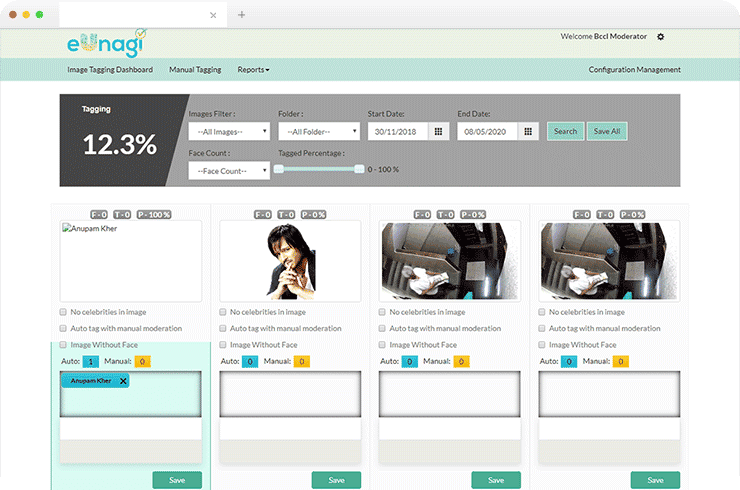The height and width of the screenshot is (490, 740).
Task: Open the Folder dropdown
Action: point(319,132)
